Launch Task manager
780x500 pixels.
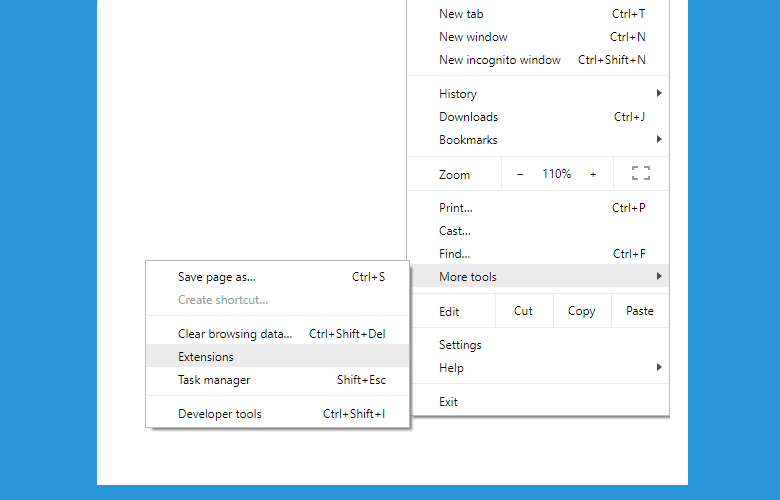click(x=278, y=380)
